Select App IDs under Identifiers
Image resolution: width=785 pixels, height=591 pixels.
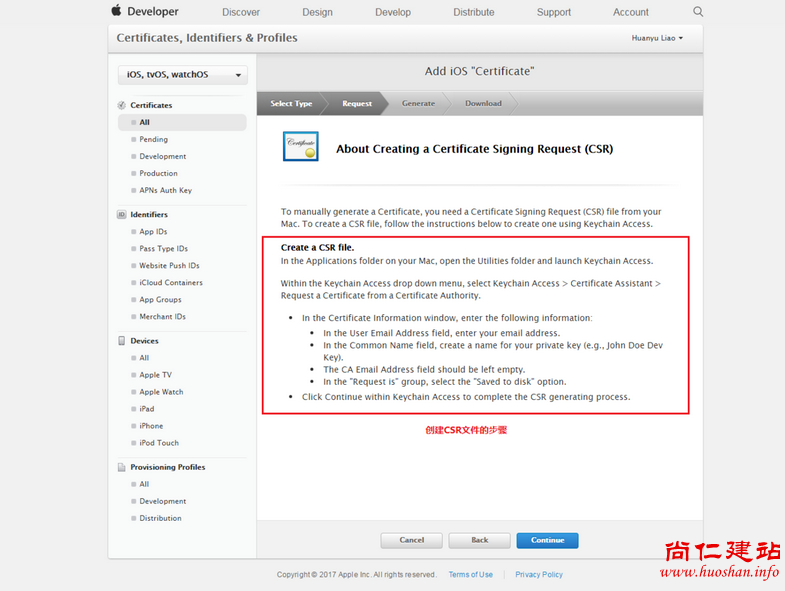click(x=153, y=232)
